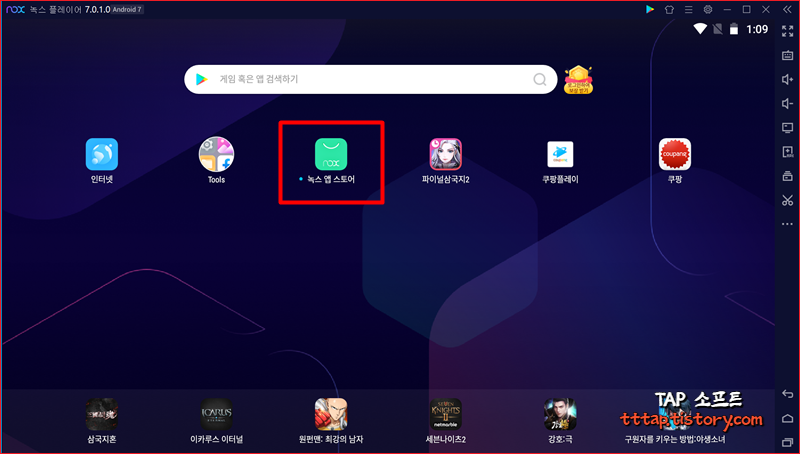Click the 게임 혹은 앱 검색하기 search field
Screen dimensions: 800x454
pyautogui.click(x=370, y=79)
